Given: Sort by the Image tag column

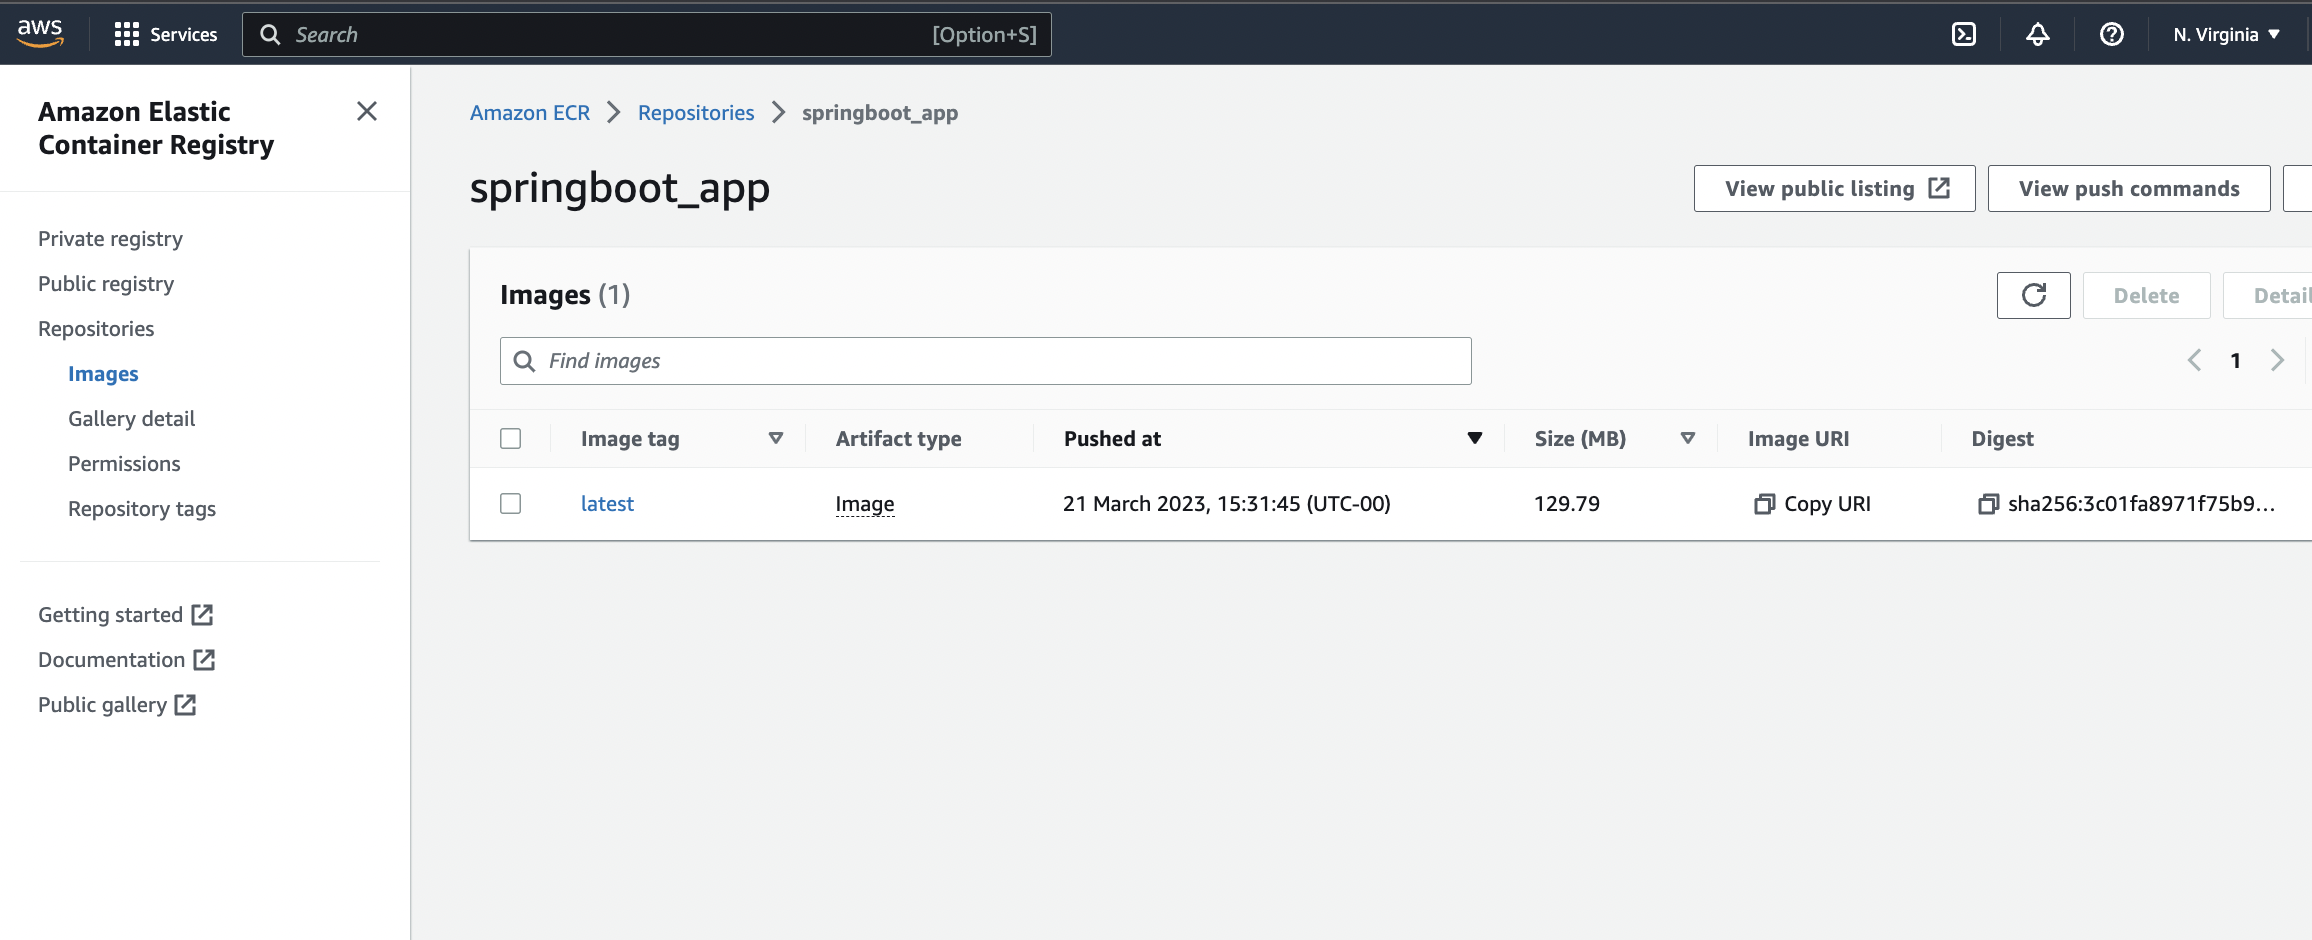Looking at the screenshot, I should pyautogui.click(x=775, y=438).
